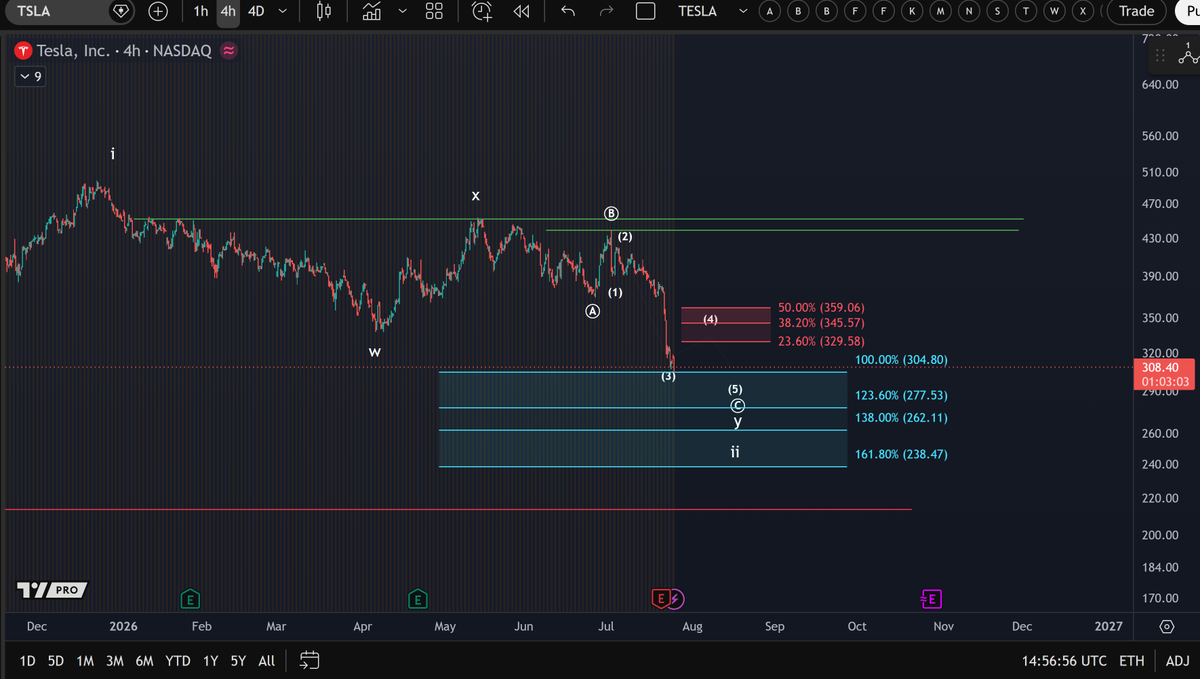1200x679 pixels.
Task: Select the All date range
Action: (x=267, y=660)
